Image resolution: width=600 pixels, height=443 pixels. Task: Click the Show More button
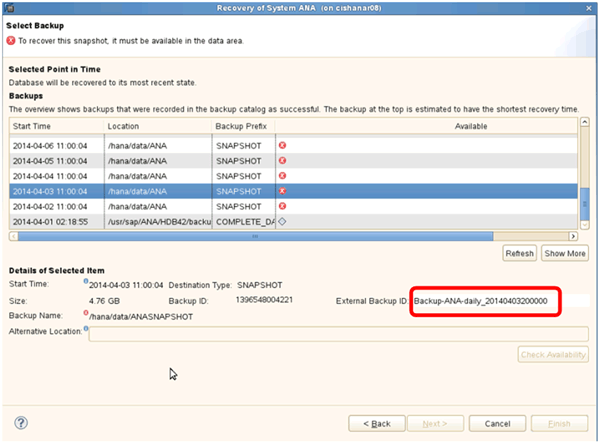click(564, 254)
